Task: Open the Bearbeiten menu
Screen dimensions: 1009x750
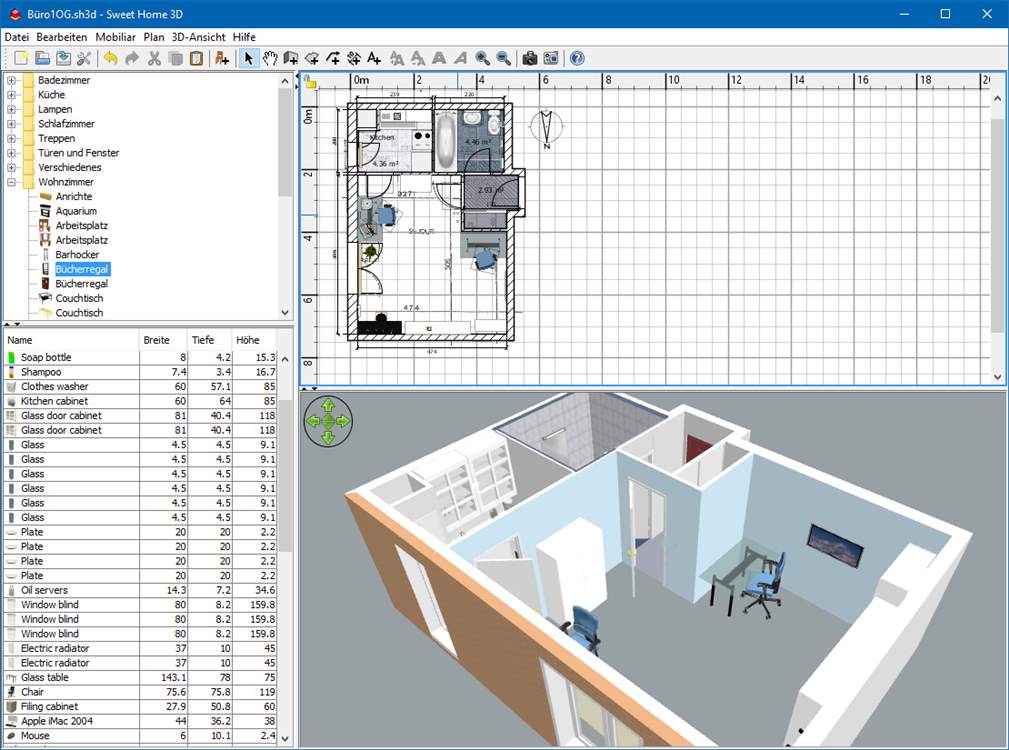Action: point(62,37)
